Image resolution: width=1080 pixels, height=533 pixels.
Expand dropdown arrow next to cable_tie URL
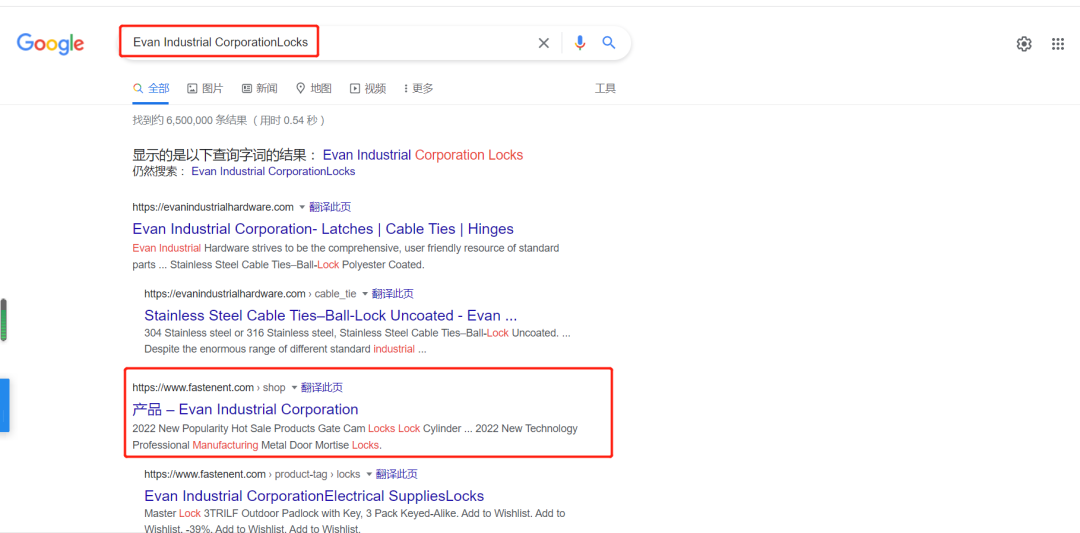[x=364, y=294]
